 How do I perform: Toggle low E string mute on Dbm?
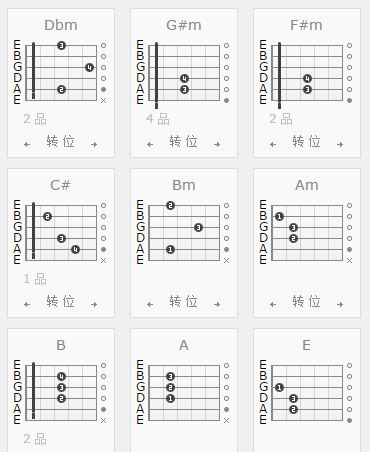[103, 100]
